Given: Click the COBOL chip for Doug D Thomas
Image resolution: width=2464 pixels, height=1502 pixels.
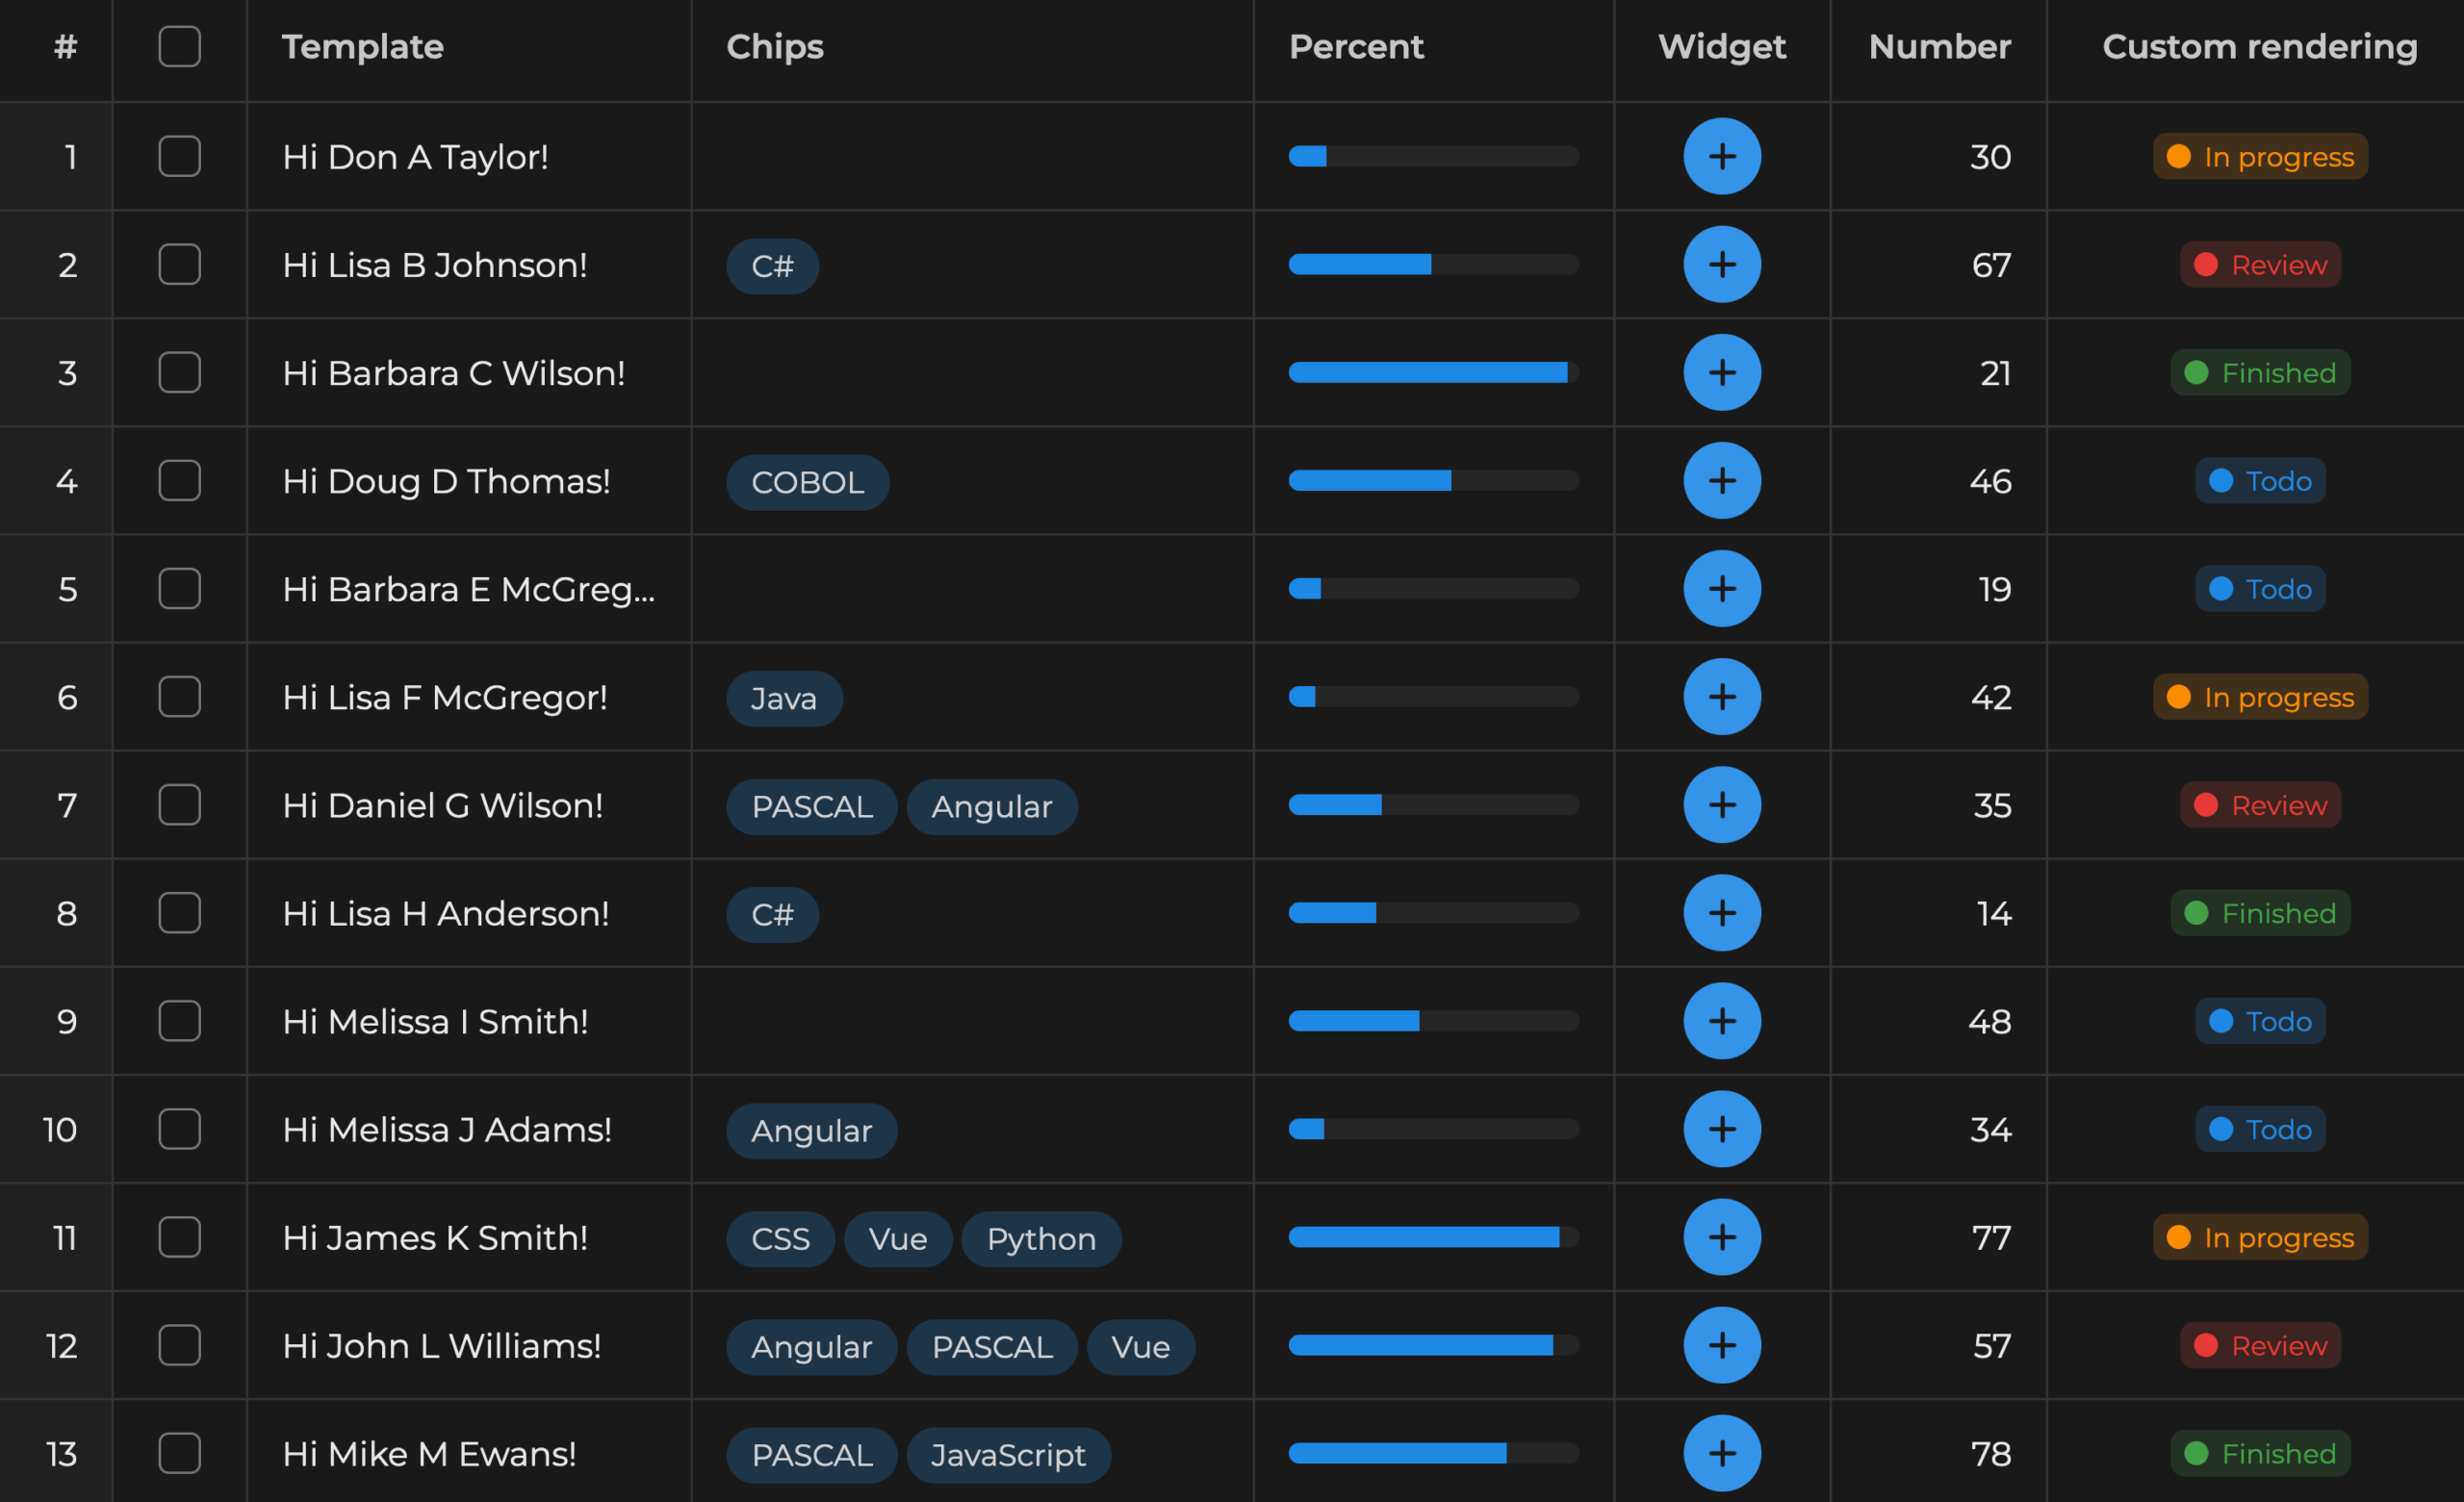Looking at the screenshot, I should 807,483.
